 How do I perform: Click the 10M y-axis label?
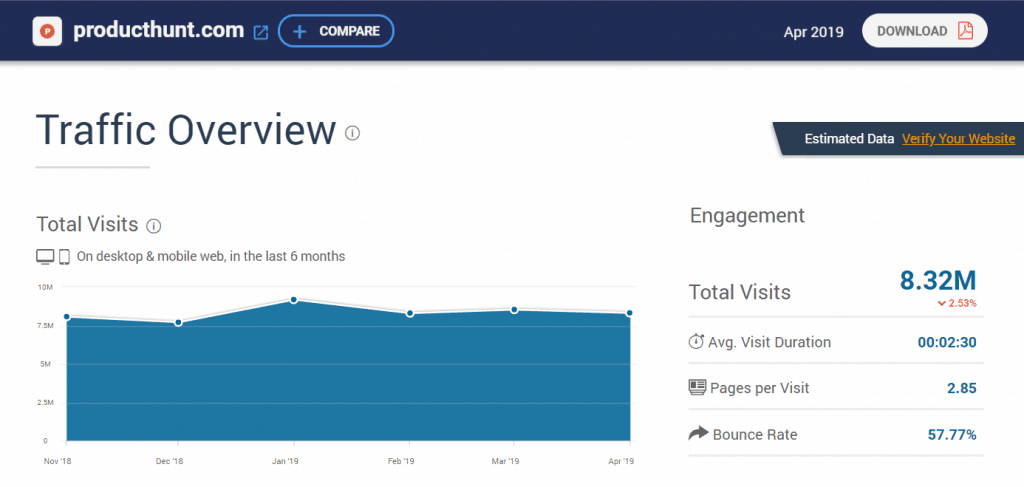tap(45, 287)
